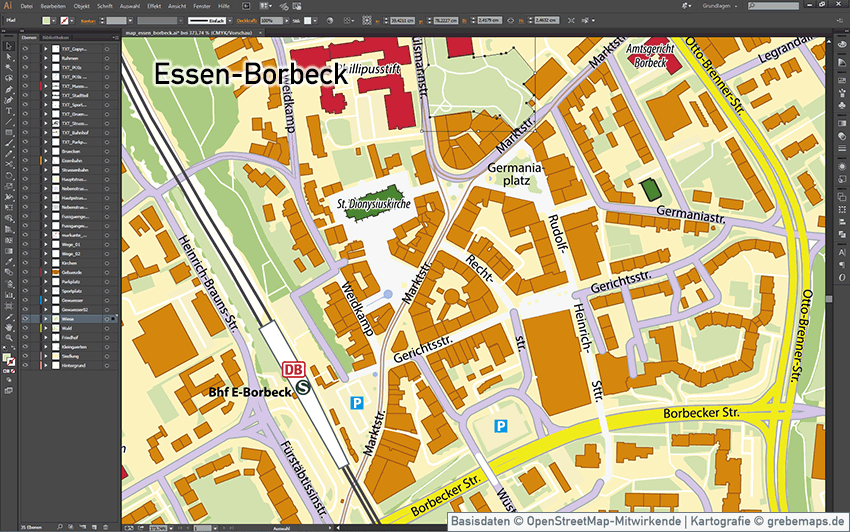Click the Kontur stroke label link
The width and height of the screenshot is (850, 532).
coord(90,19)
